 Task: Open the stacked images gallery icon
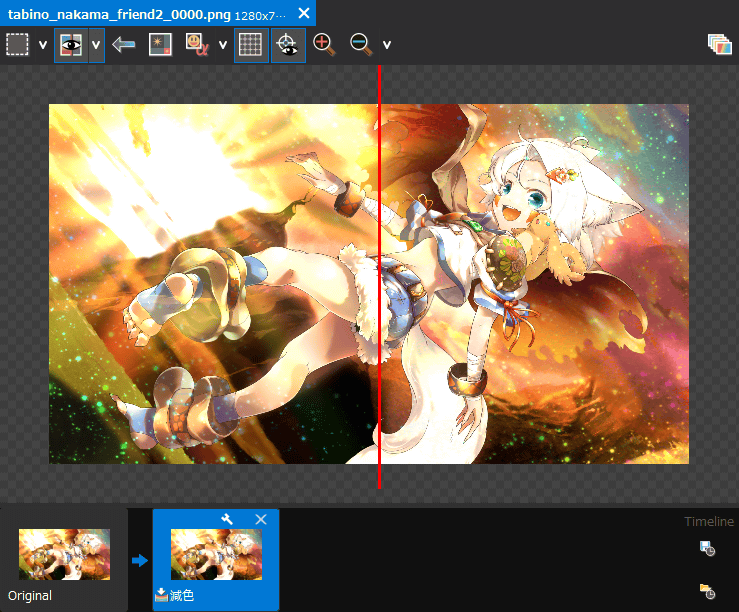click(x=720, y=45)
